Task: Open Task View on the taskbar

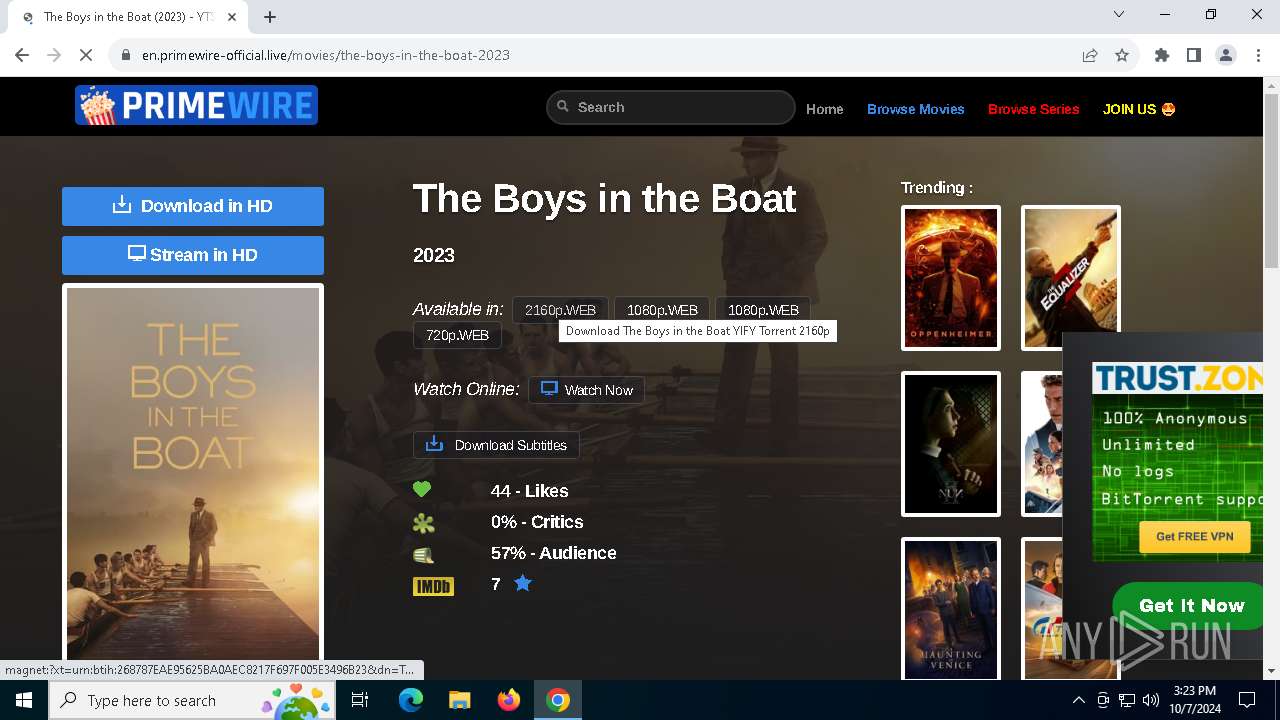Action: 361,700
